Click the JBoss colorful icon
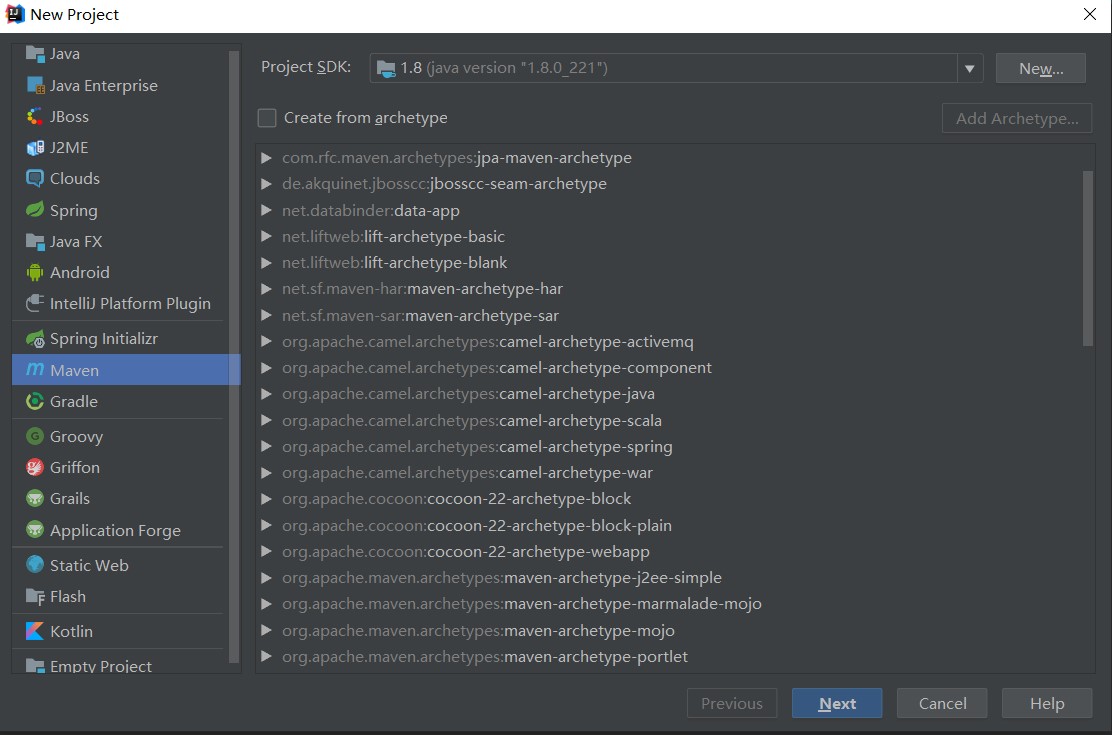1112x735 pixels. 35,116
